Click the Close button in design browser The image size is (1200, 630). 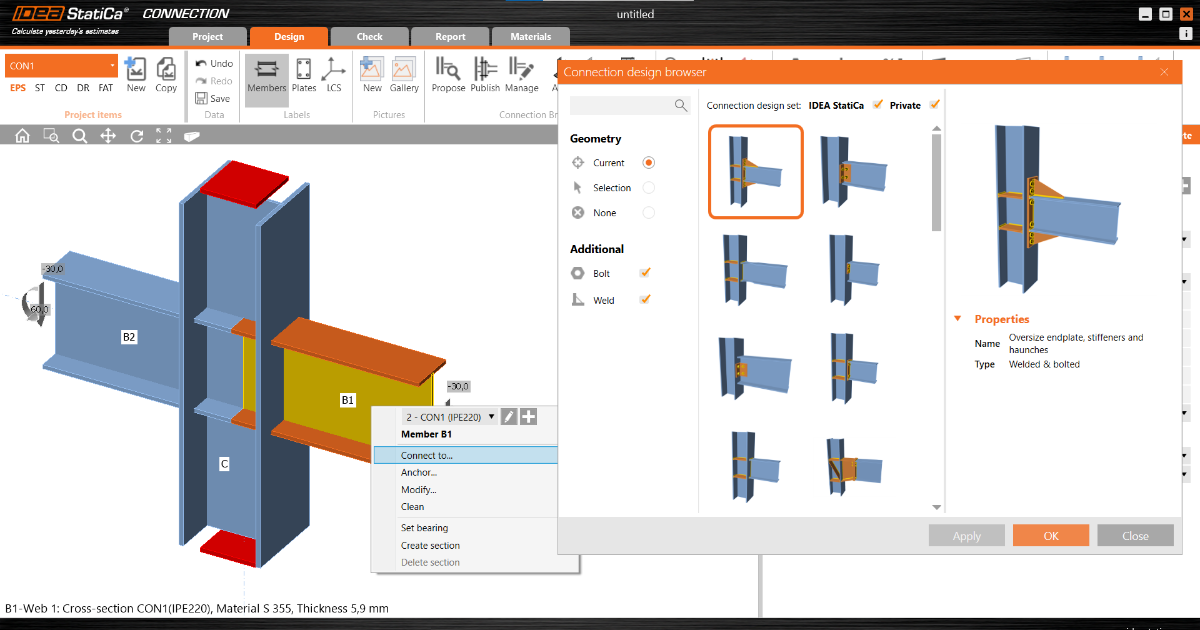[1135, 536]
